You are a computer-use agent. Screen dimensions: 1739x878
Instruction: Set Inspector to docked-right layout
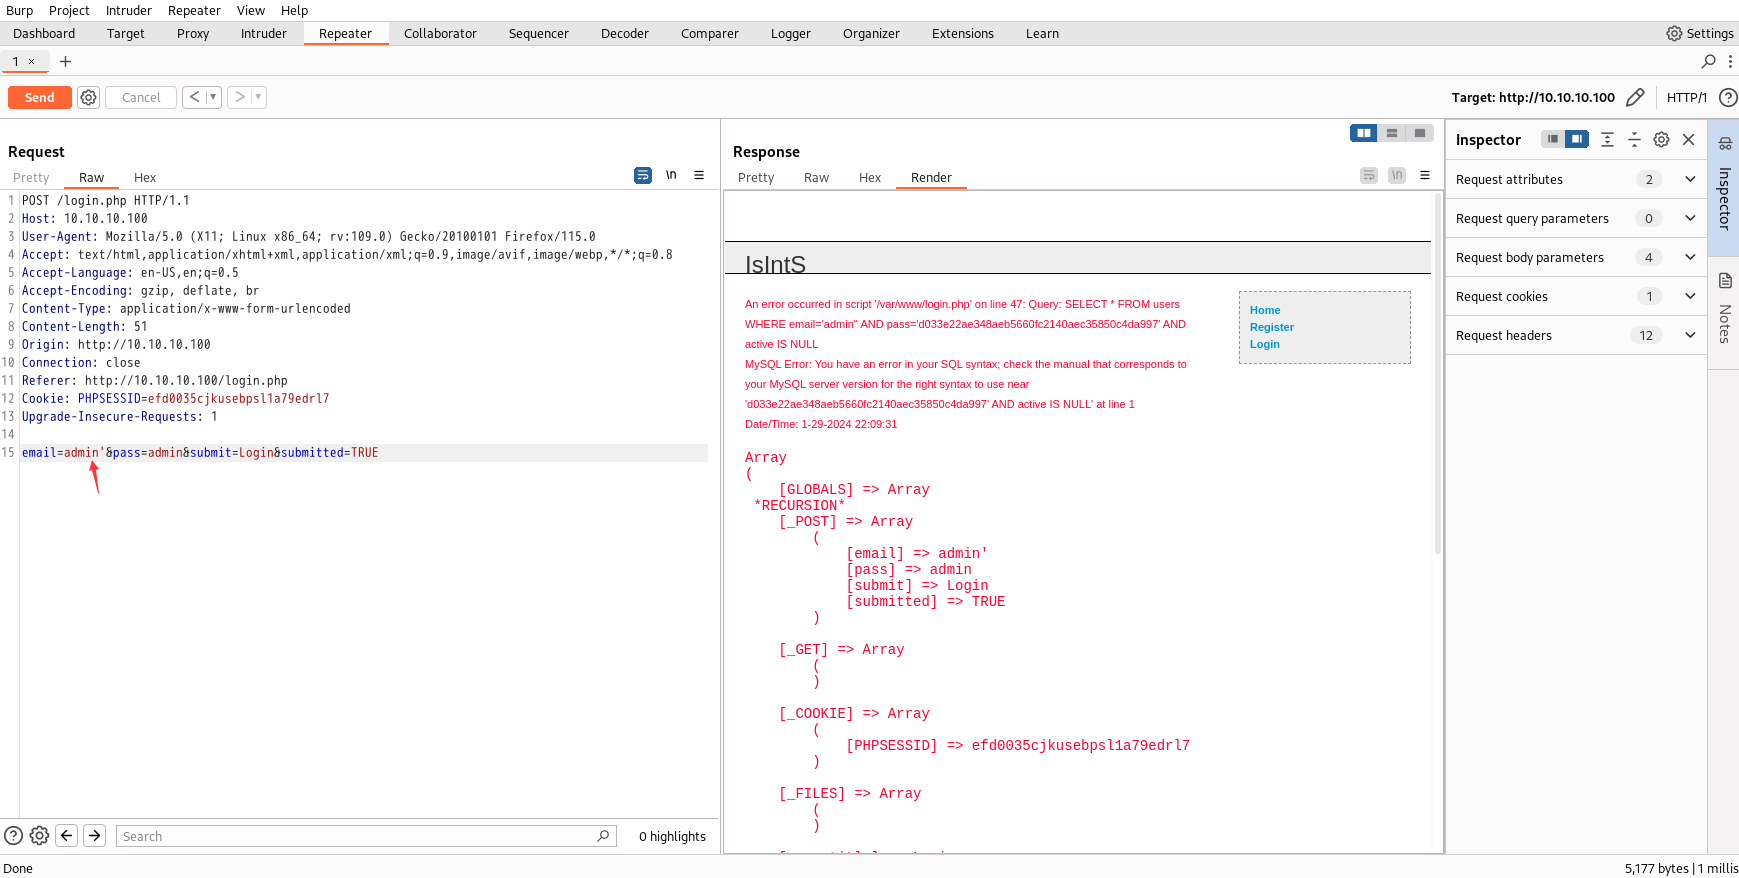tap(1577, 139)
